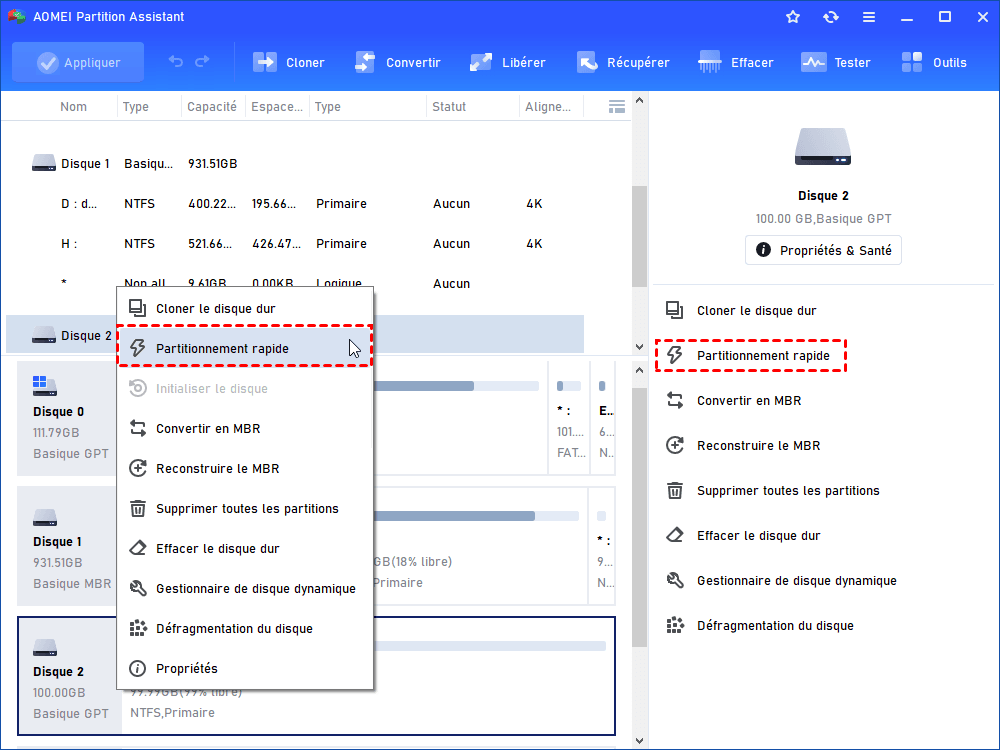Select the D: partition row
The image size is (1000, 750).
(x=295, y=203)
